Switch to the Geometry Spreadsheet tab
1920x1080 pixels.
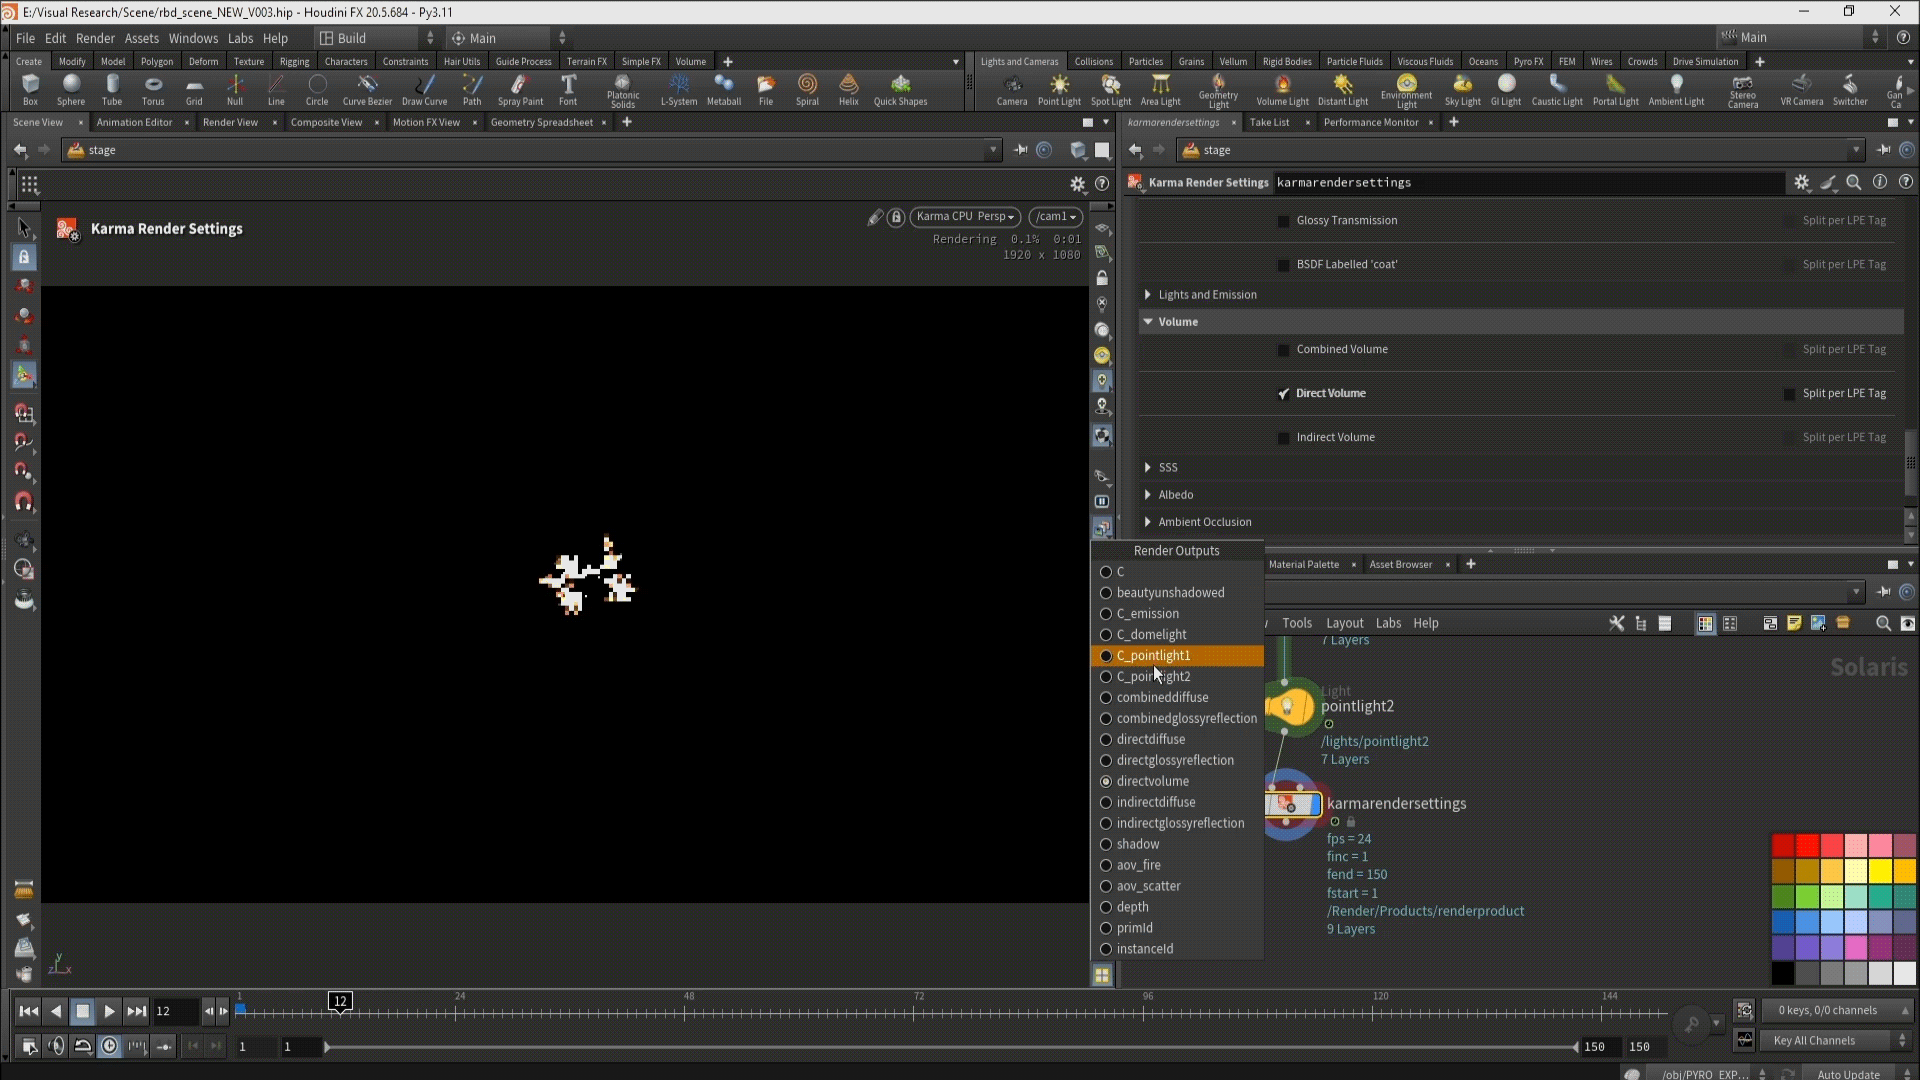coord(541,122)
